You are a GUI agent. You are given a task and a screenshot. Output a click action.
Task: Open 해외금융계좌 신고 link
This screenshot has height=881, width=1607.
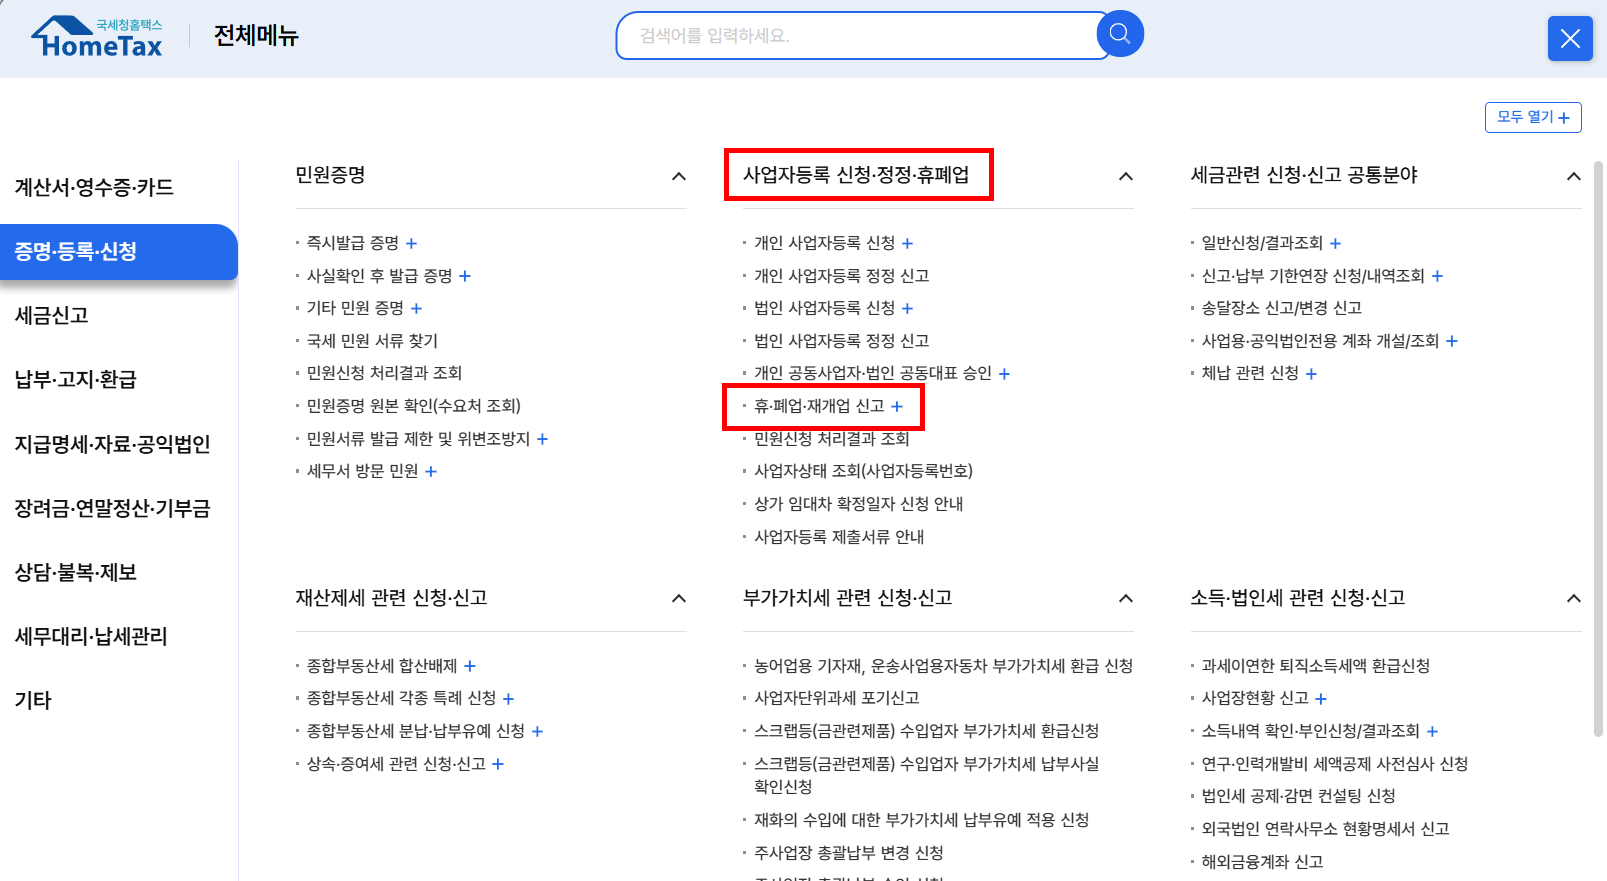tap(1262, 862)
